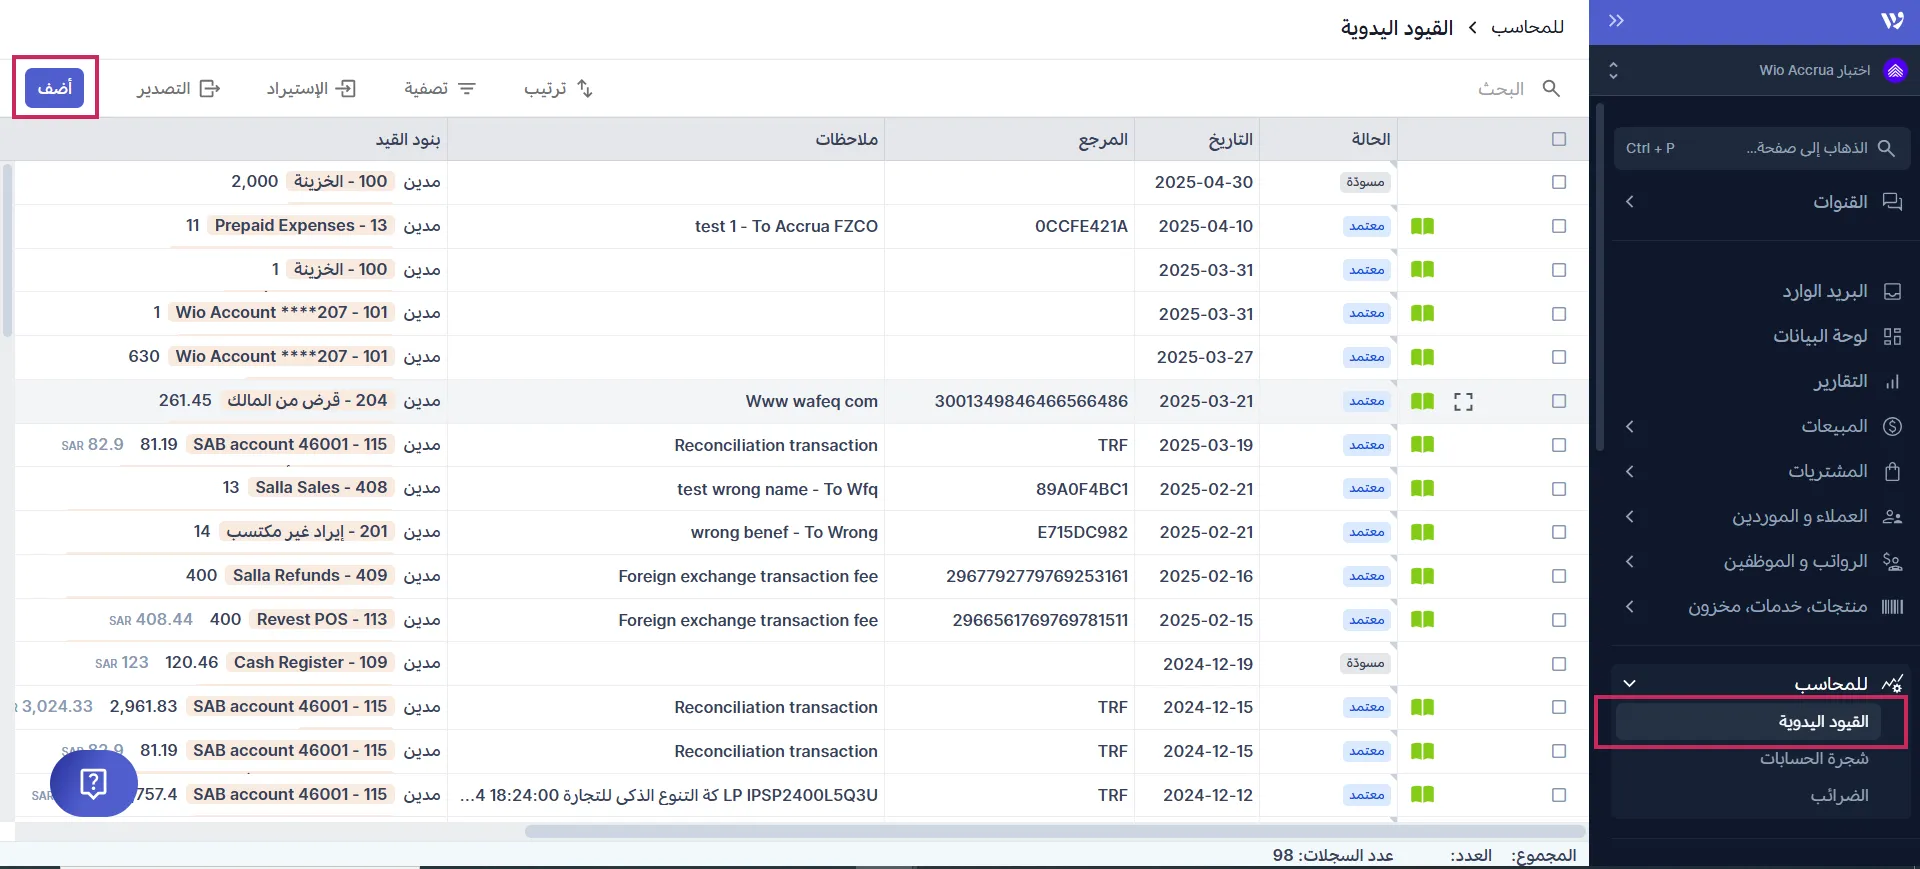Click expand icon on 2025-03-21 row
Image resolution: width=1920 pixels, height=869 pixels.
(x=1463, y=401)
